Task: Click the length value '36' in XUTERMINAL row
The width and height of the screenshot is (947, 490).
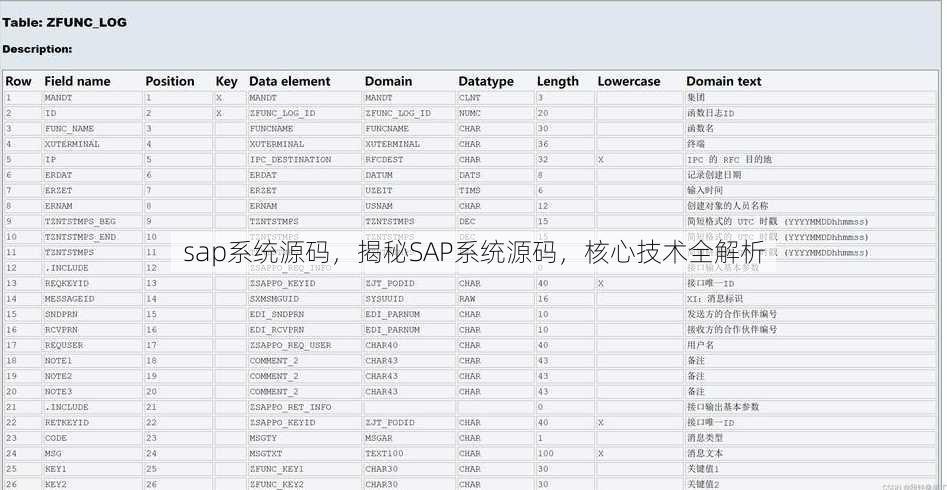Action: point(543,144)
